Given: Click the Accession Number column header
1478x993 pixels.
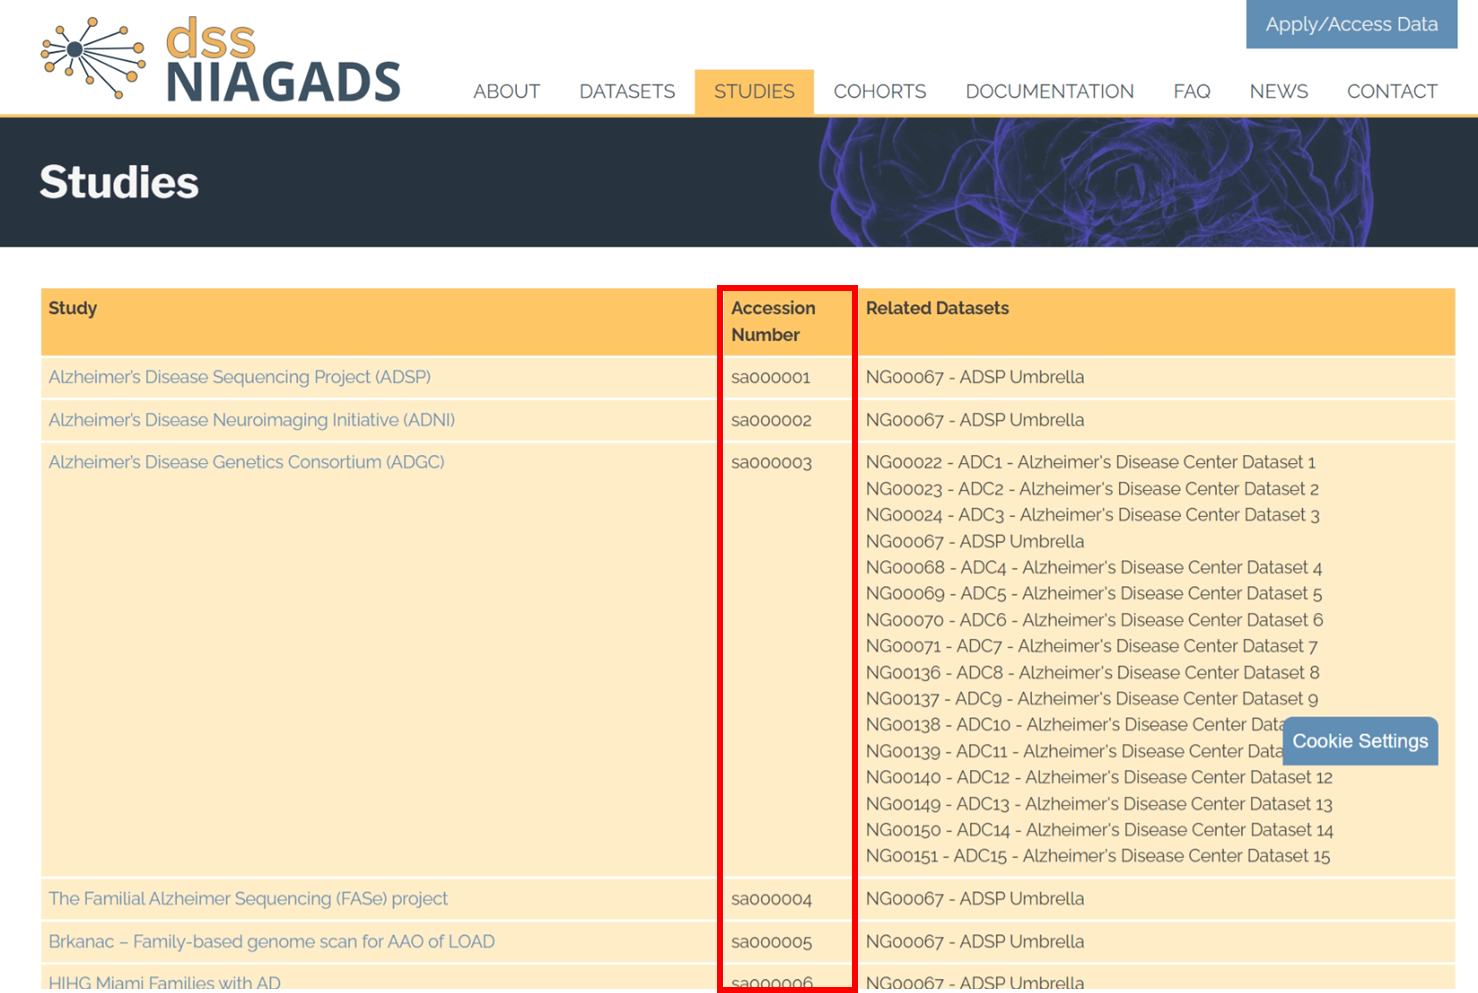Looking at the screenshot, I should 773,321.
